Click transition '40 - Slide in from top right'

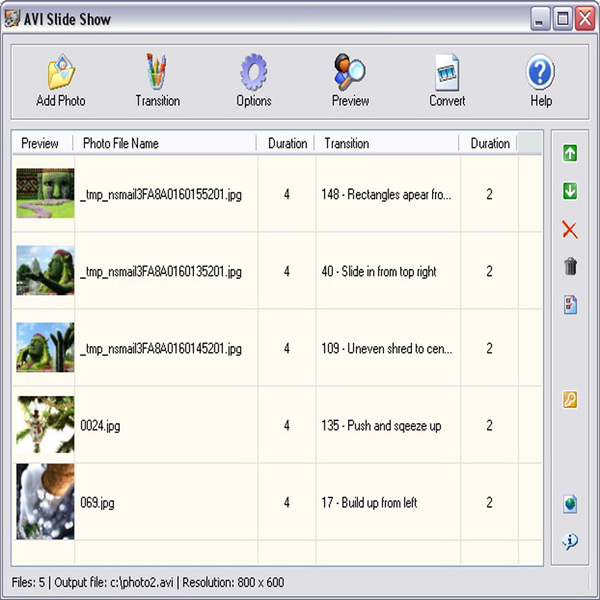click(379, 271)
